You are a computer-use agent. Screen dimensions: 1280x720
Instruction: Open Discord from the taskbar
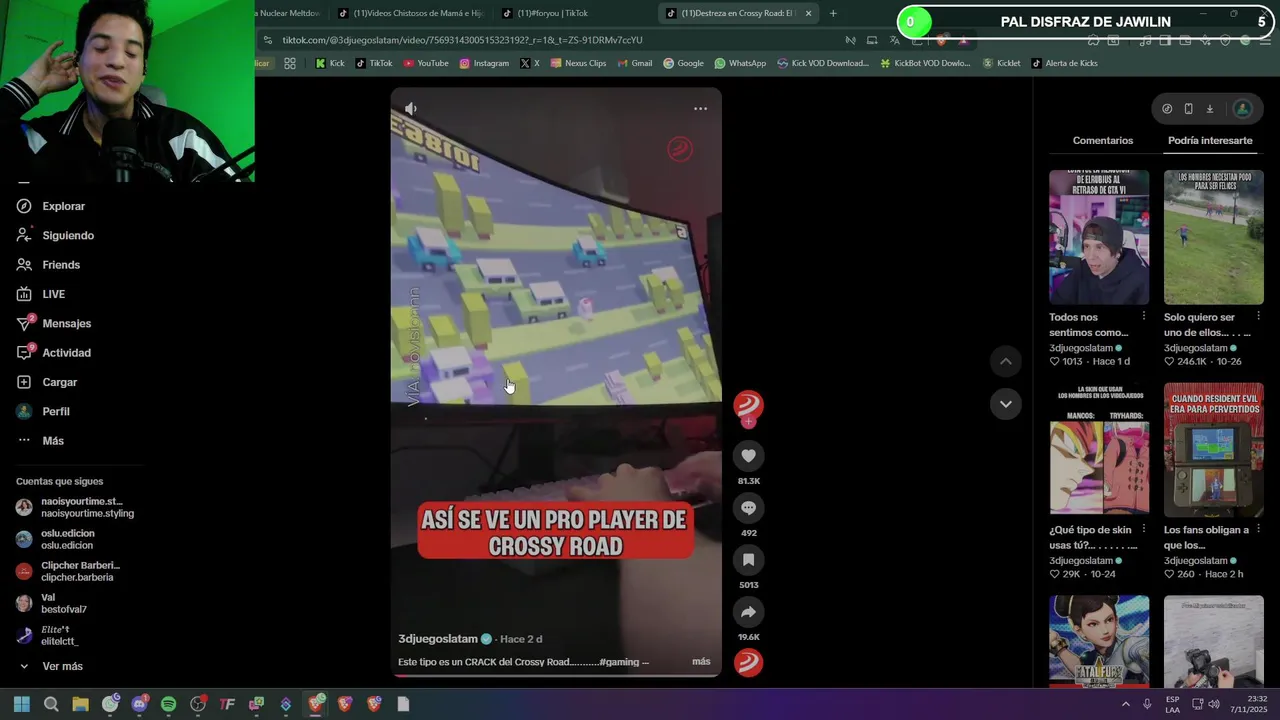[x=139, y=704]
